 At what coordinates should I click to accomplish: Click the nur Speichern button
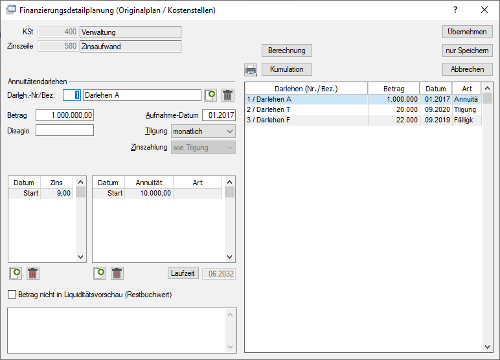(x=467, y=51)
